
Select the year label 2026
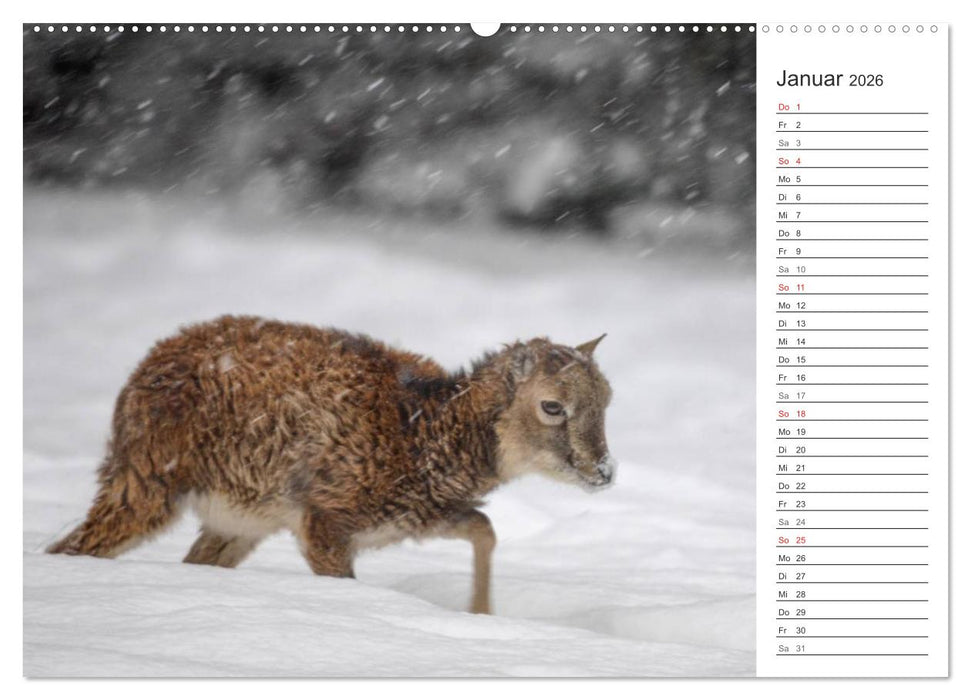pos(868,80)
